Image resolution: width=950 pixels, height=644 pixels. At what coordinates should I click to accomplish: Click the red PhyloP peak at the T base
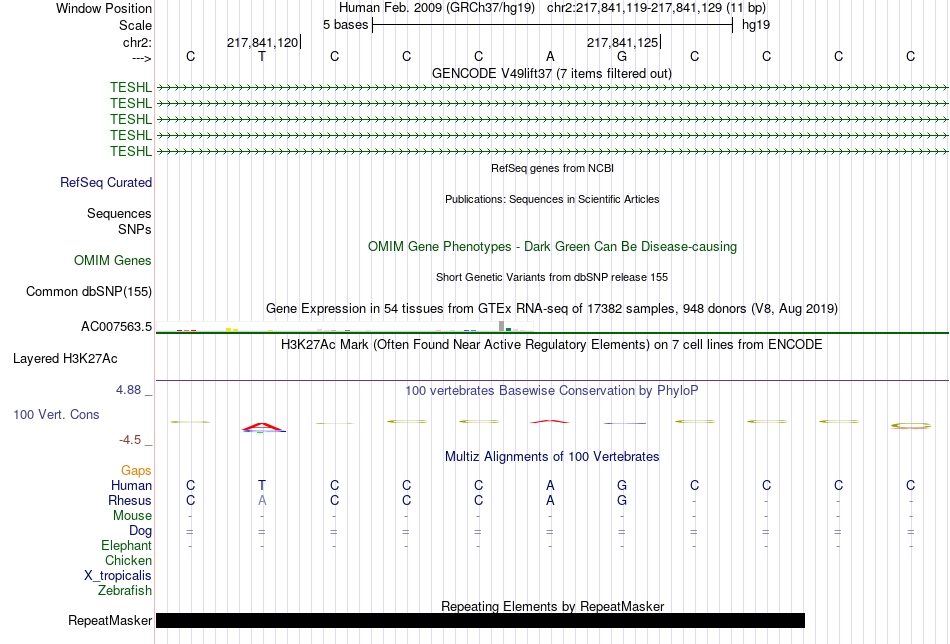click(x=263, y=427)
